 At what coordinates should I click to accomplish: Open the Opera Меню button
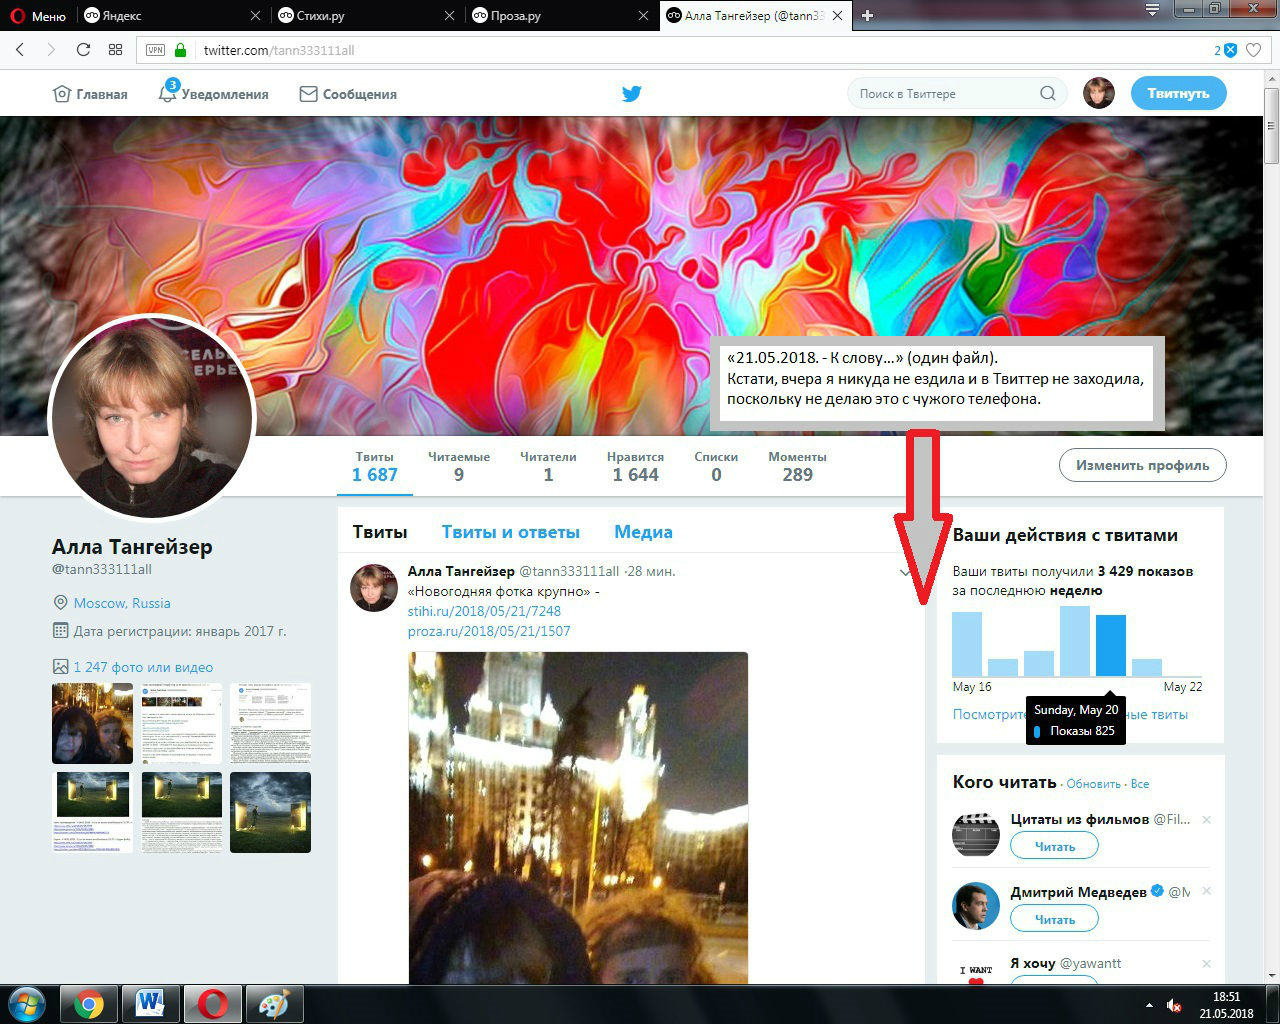37,15
